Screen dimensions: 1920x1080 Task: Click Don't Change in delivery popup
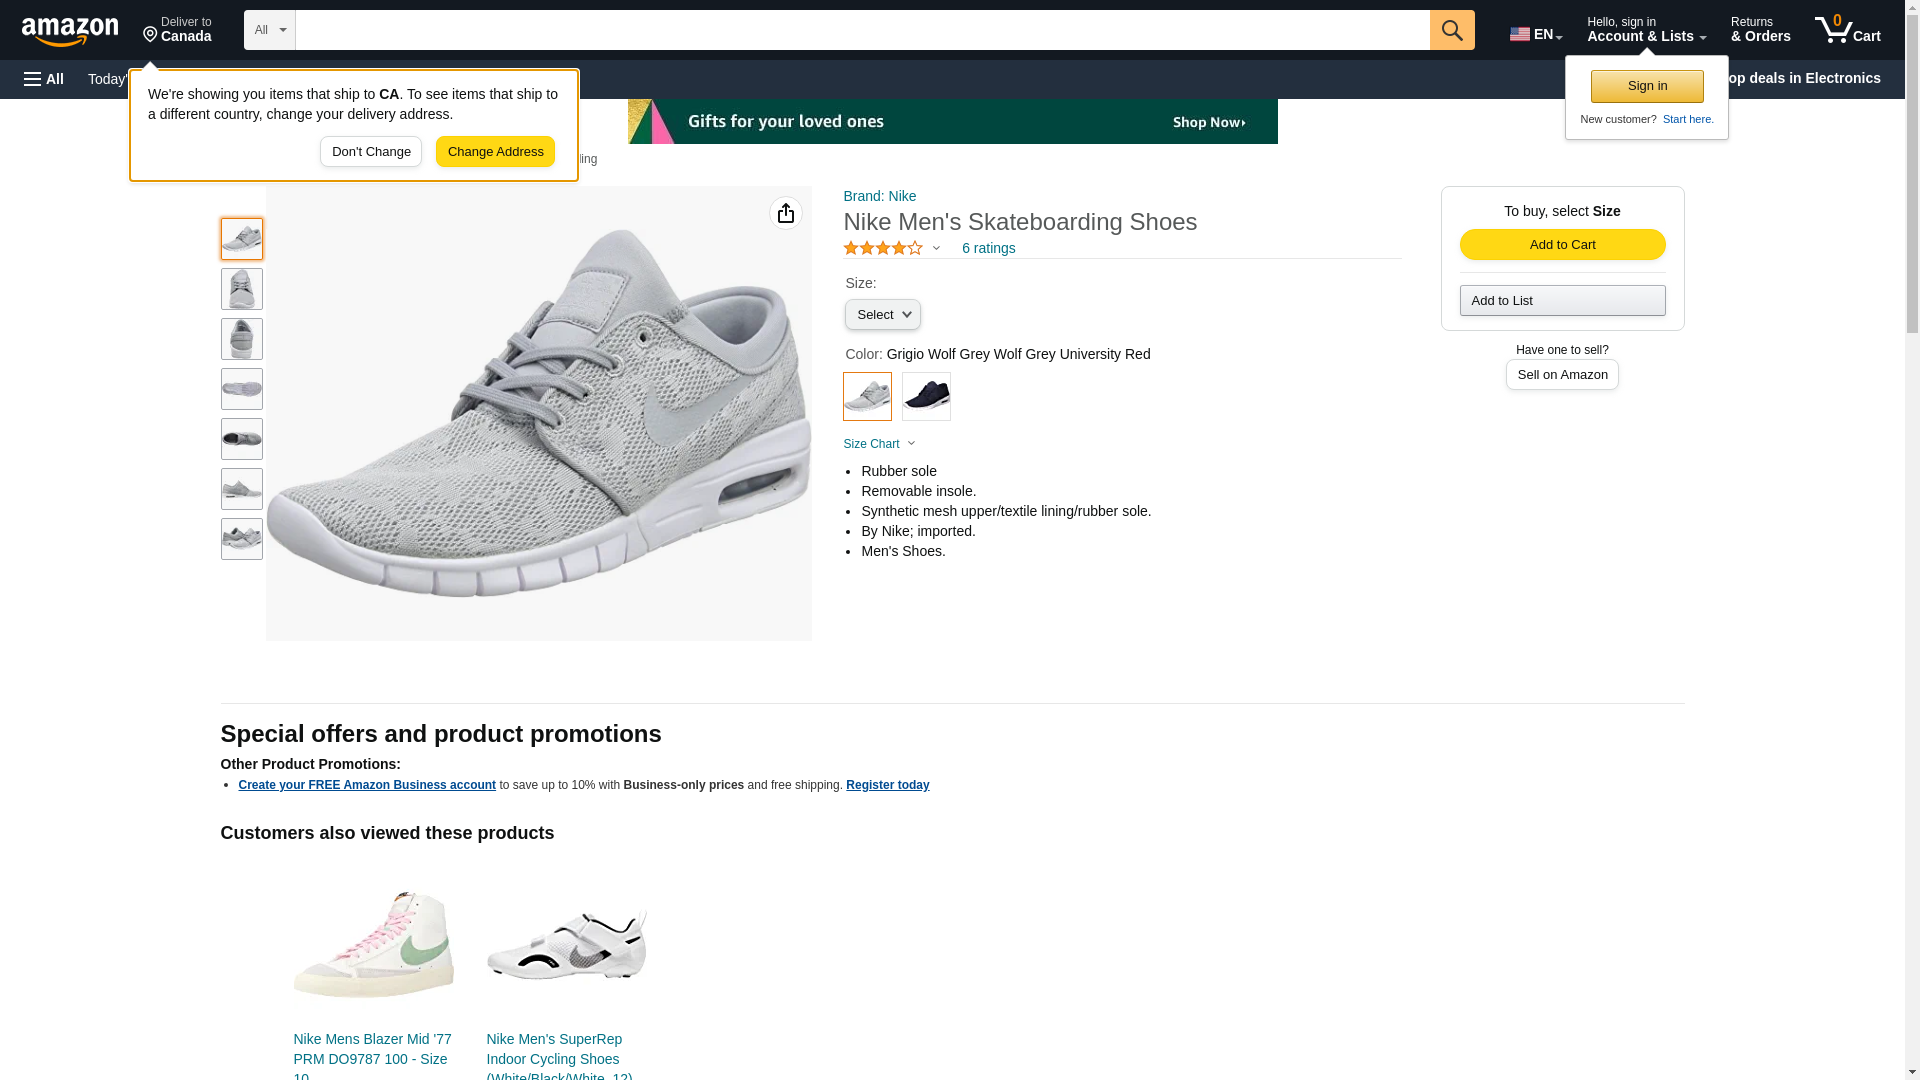(371, 152)
